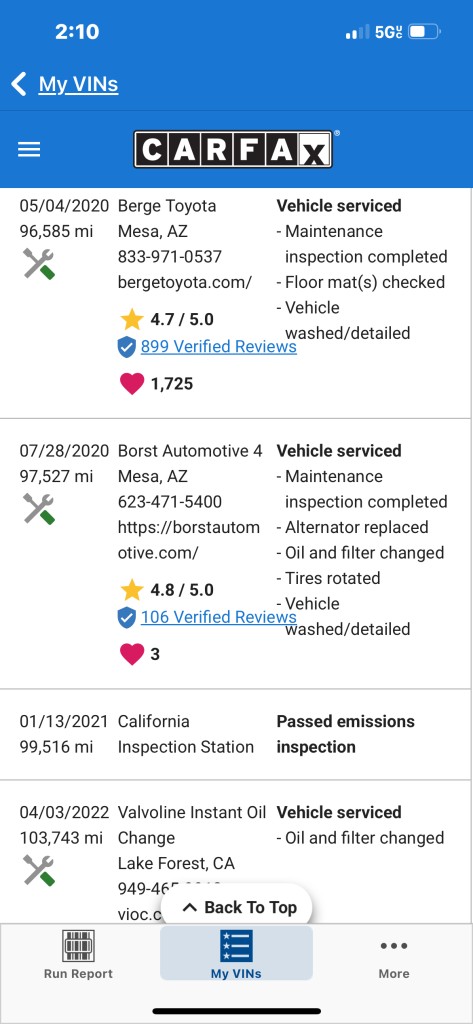The image size is (473, 1024).
Task: Open 106 Verified Reviews link
Action: click(x=219, y=617)
